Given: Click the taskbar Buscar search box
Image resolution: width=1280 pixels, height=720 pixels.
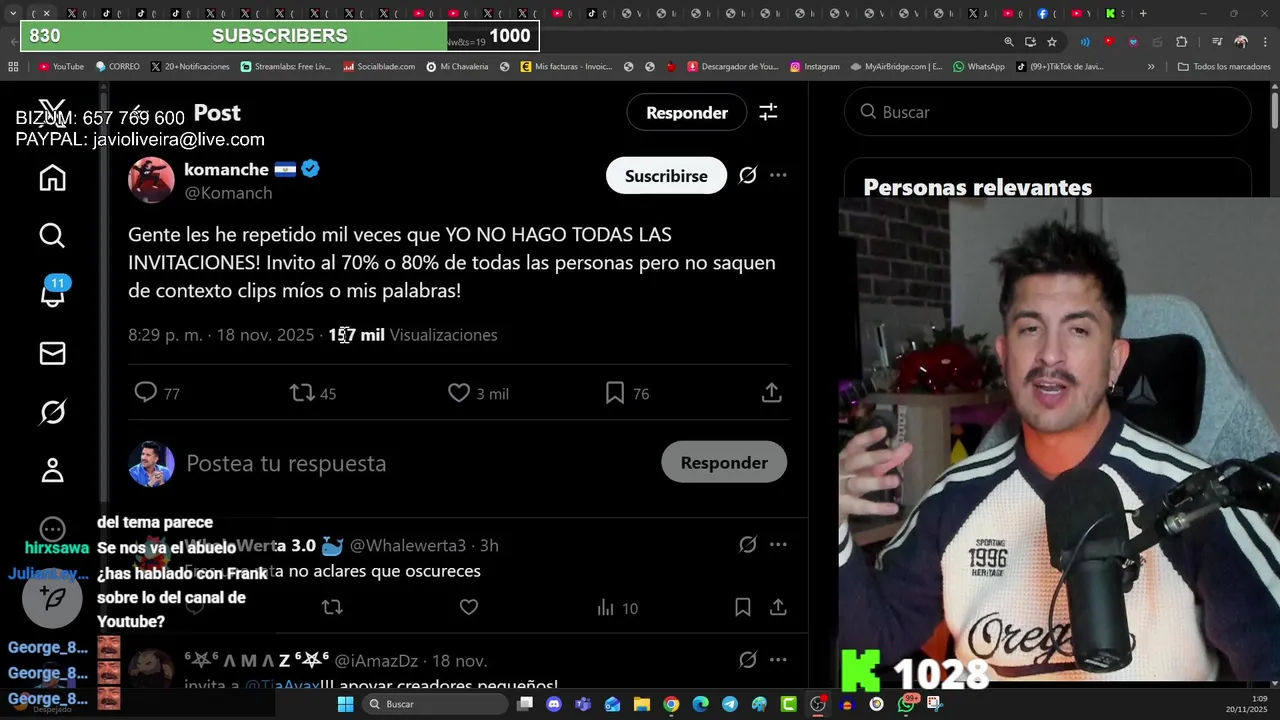Looking at the screenshot, I should 434,704.
